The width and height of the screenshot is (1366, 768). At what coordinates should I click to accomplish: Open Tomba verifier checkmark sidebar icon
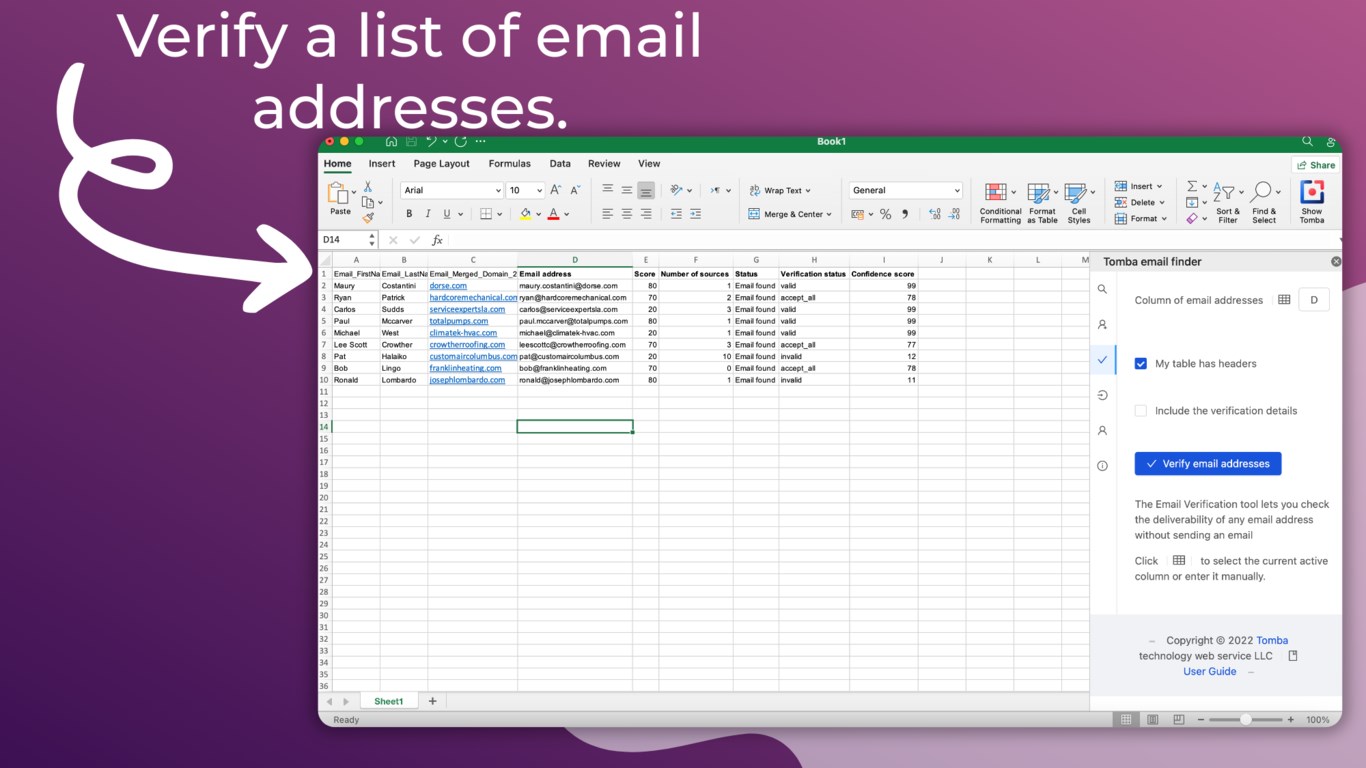tap(1102, 359)
